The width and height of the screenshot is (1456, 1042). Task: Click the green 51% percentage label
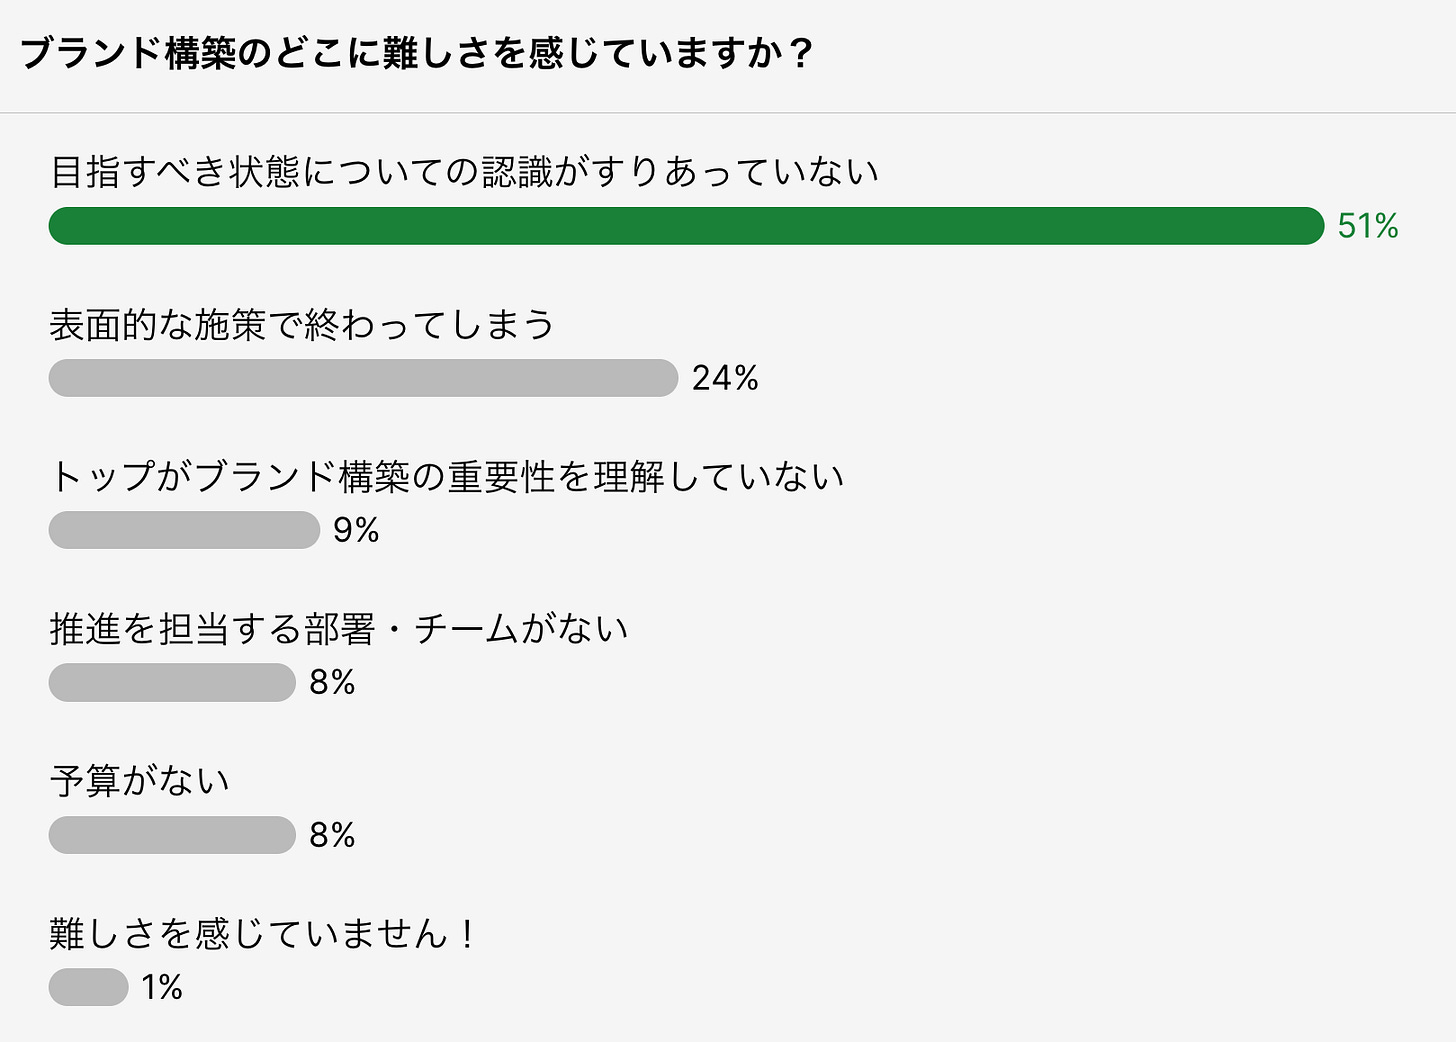[x=1368, y=226]
